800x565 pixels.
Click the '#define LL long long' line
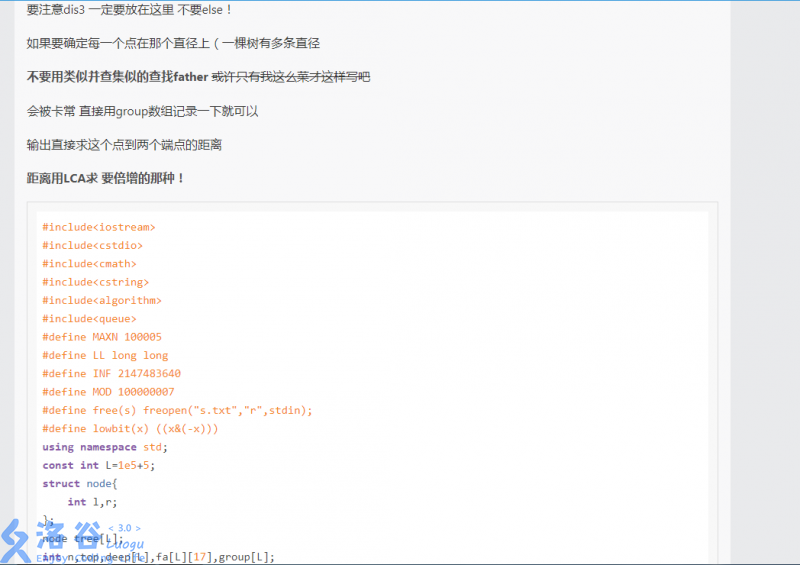click(x=105, y=355)
